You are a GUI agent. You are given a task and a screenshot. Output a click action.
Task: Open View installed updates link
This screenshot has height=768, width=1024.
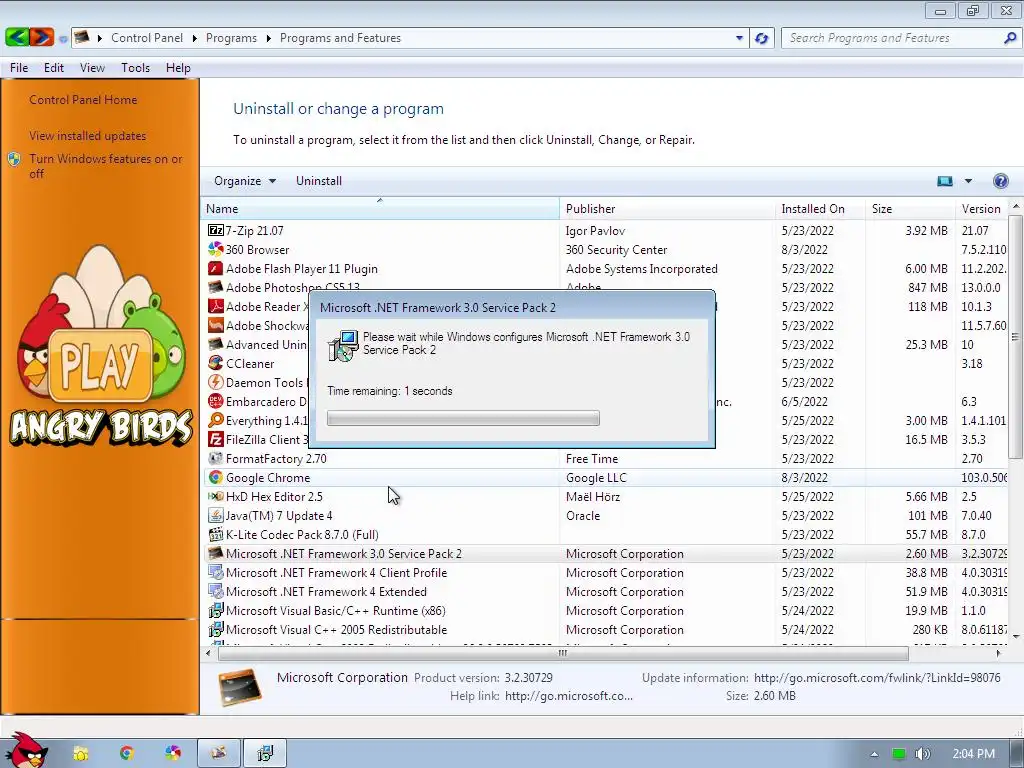tap(88, 136)
